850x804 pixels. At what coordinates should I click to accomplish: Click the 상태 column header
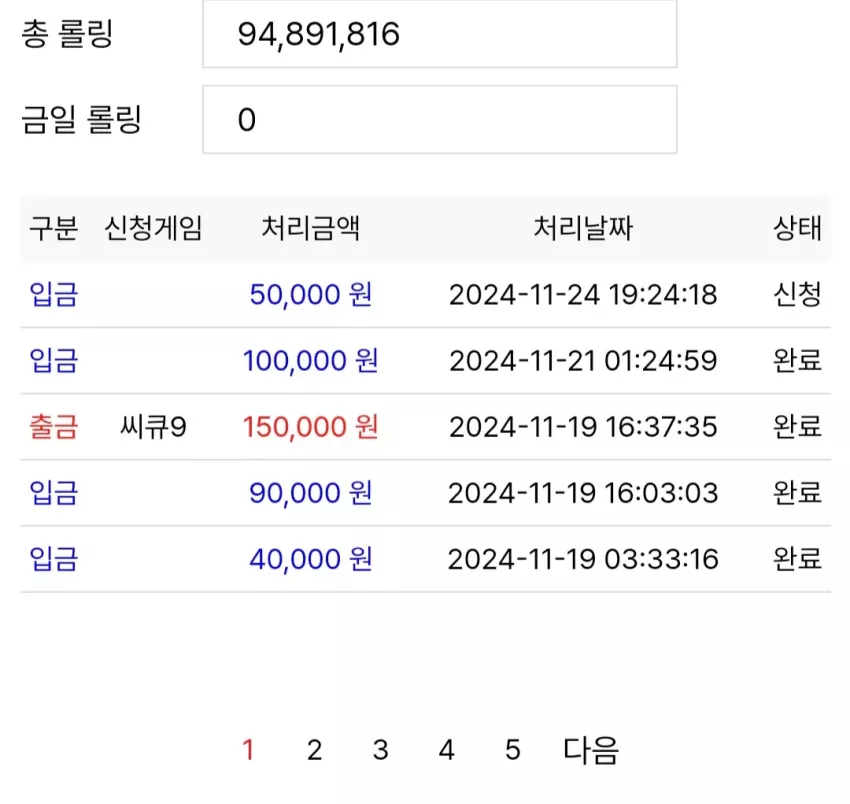point(797,228)
